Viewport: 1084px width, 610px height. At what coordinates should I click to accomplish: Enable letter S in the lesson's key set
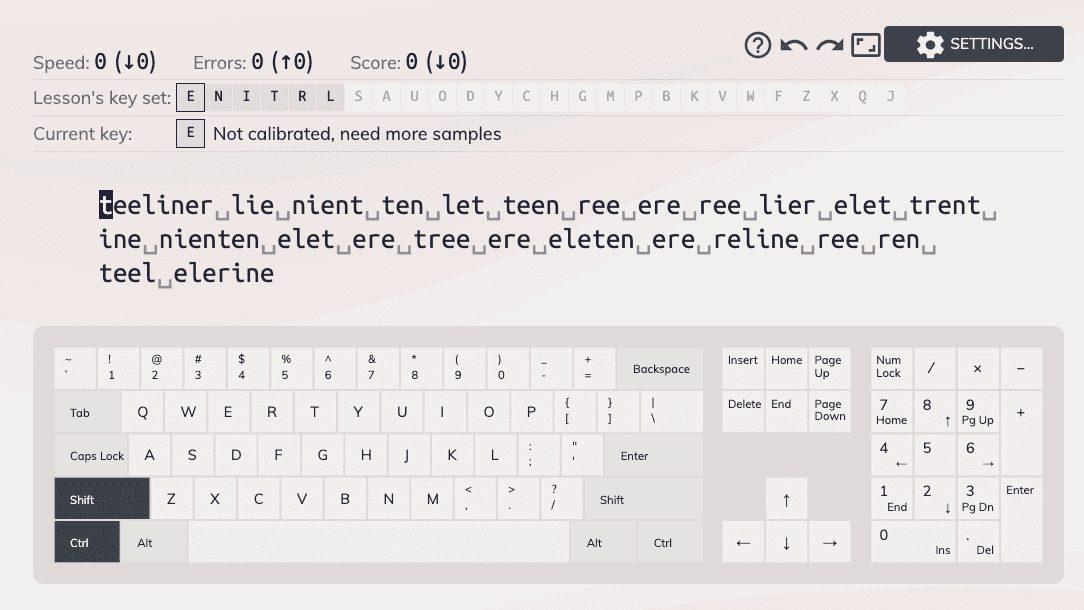(358, 96)
